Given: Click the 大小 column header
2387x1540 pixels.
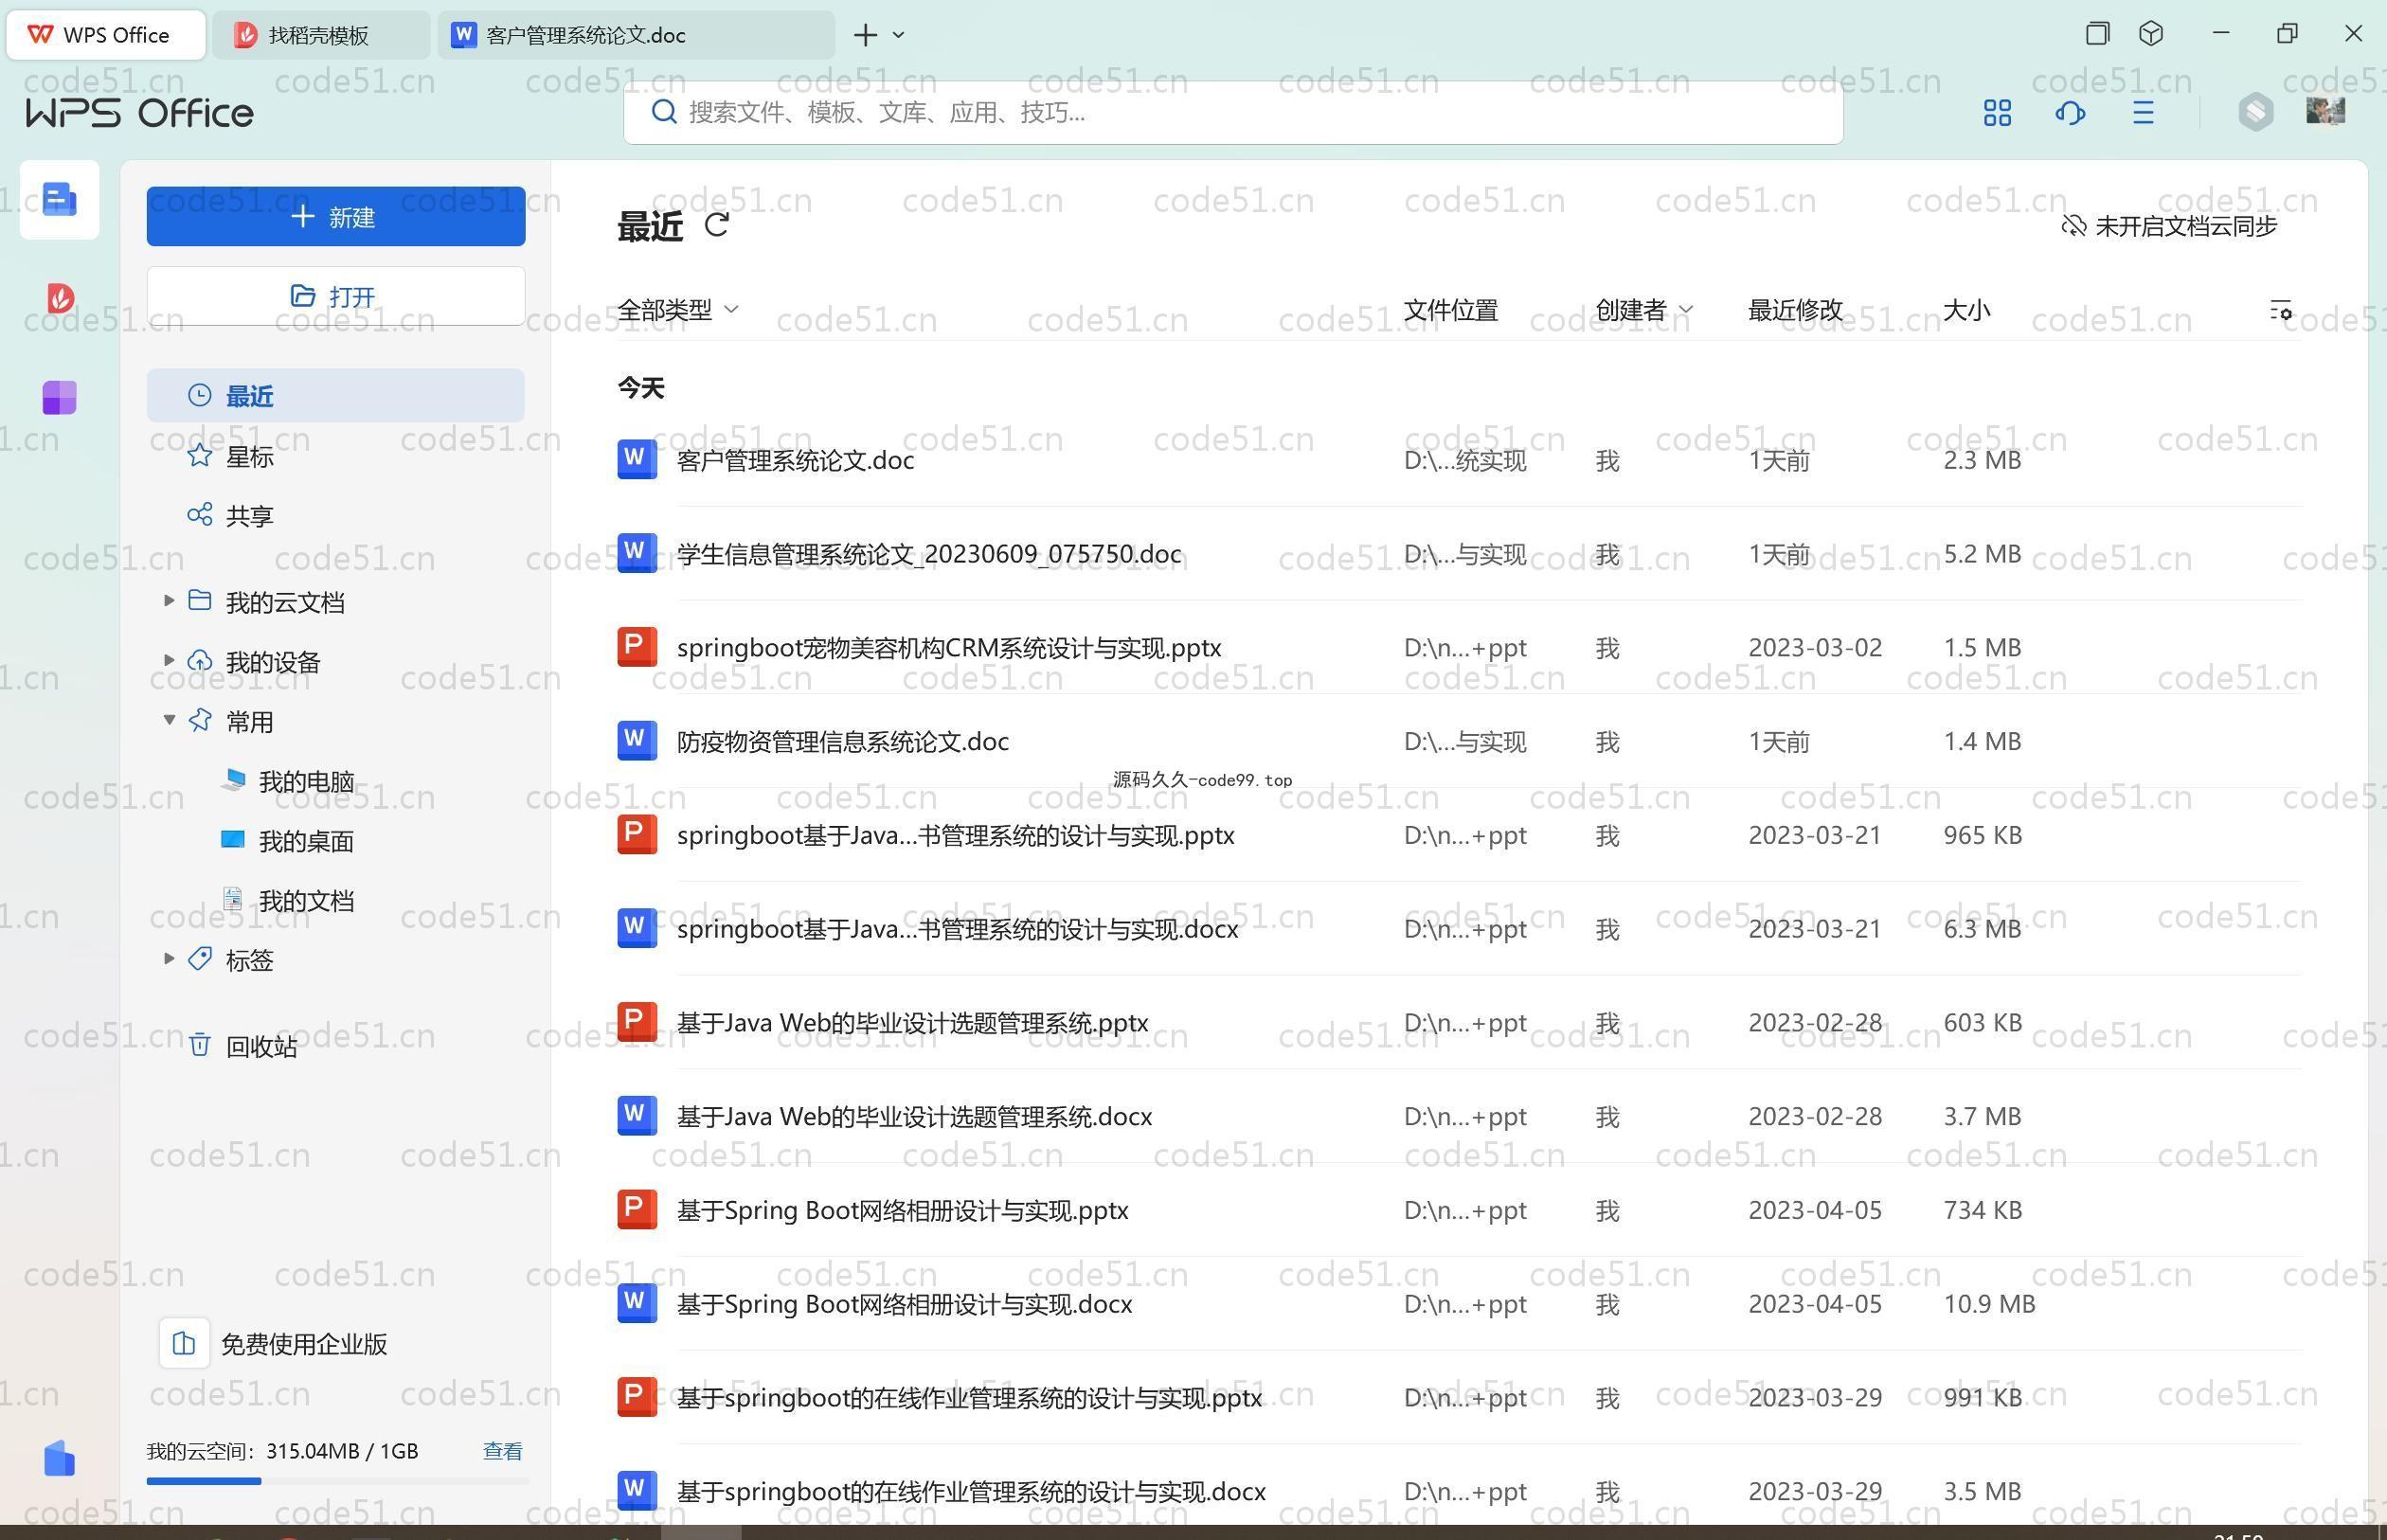Looking at the screenshot, I should click(1966, 310).
